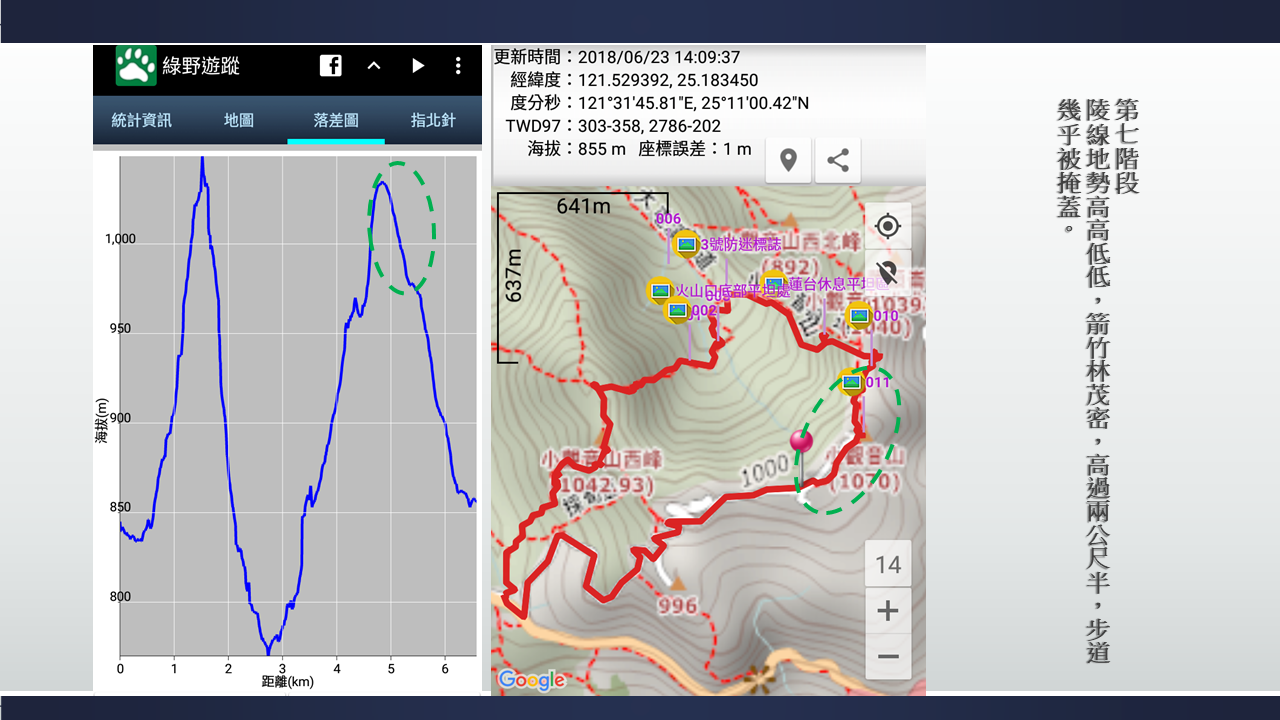Screen dimensions: 1280x720
Task: Select the 落差圖 tab
Action: pyautogui.click(x=336, y=120)
